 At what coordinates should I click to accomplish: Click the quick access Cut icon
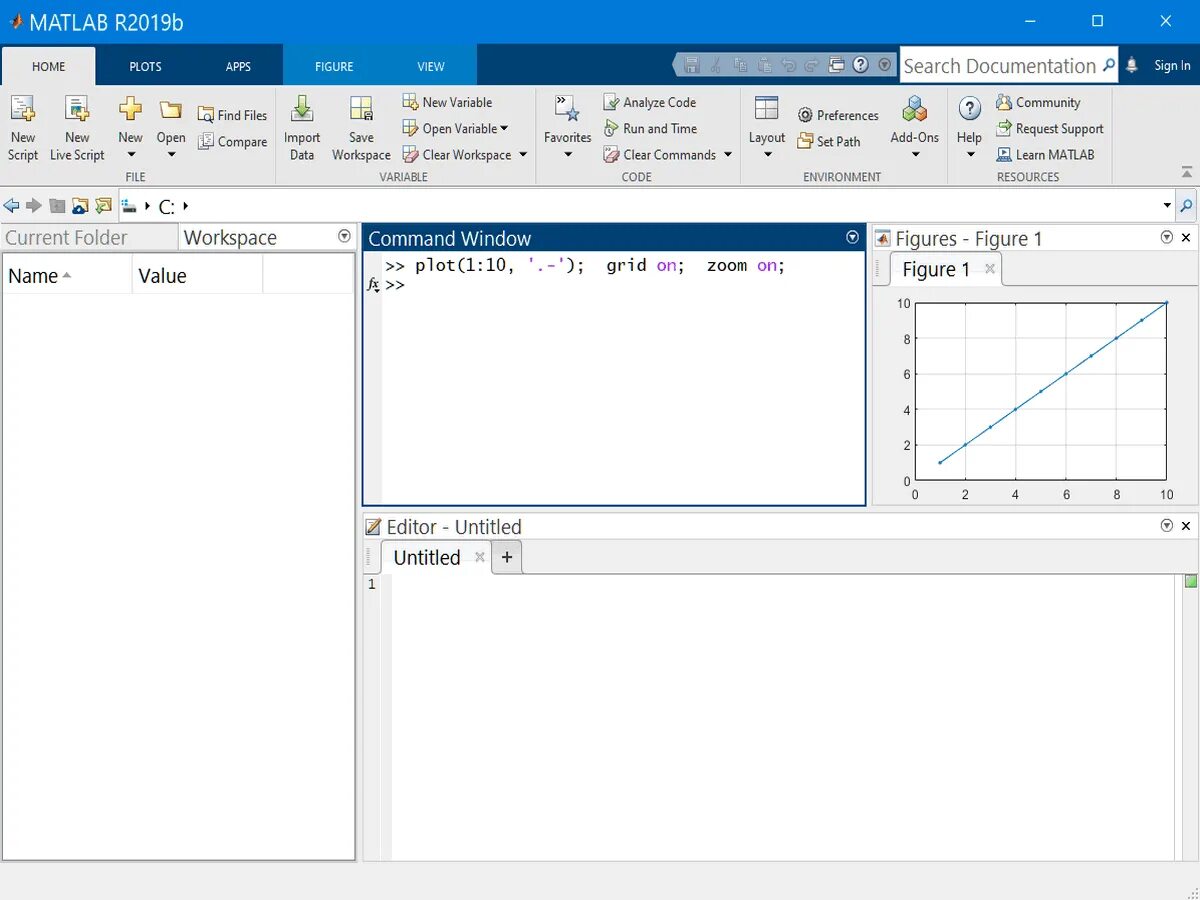(716, 65)
